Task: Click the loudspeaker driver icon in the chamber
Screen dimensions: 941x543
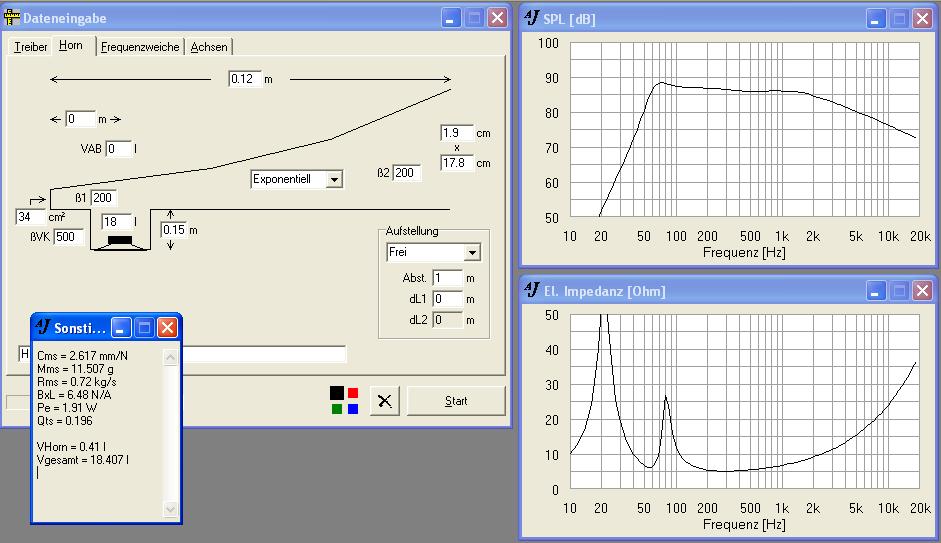Action: (x=120, y=241)
